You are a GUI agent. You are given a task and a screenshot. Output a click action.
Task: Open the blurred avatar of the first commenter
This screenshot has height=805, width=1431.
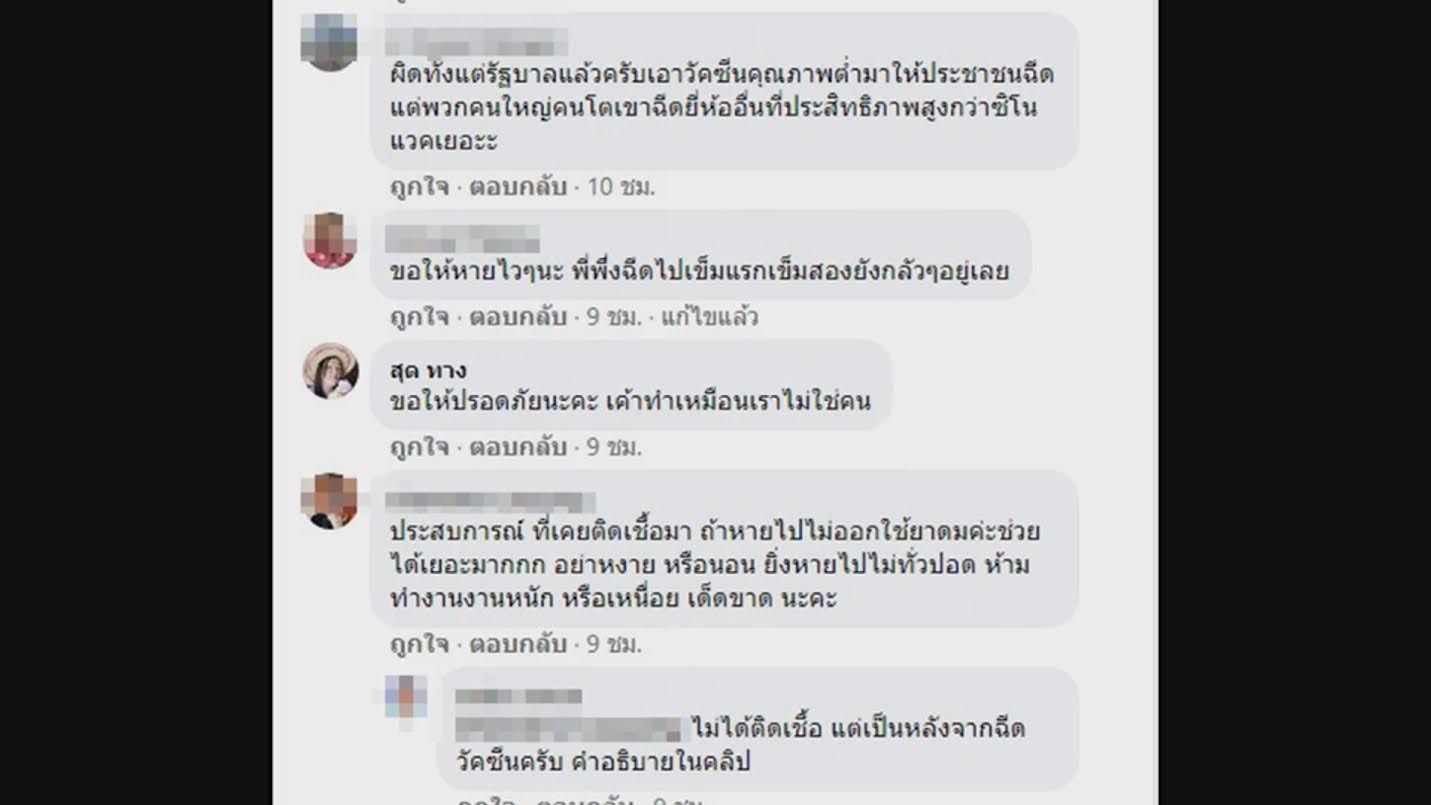click(x=330, y=43)
